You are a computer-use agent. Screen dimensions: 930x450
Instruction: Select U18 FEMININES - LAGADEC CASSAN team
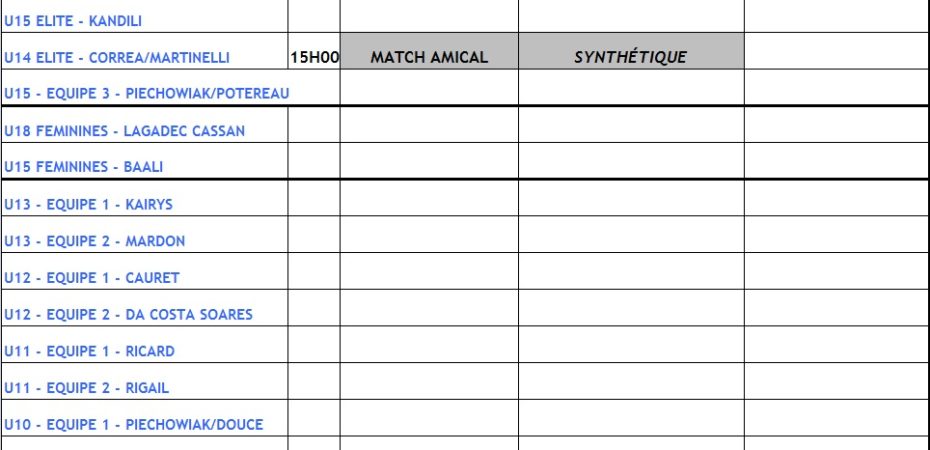124,131
